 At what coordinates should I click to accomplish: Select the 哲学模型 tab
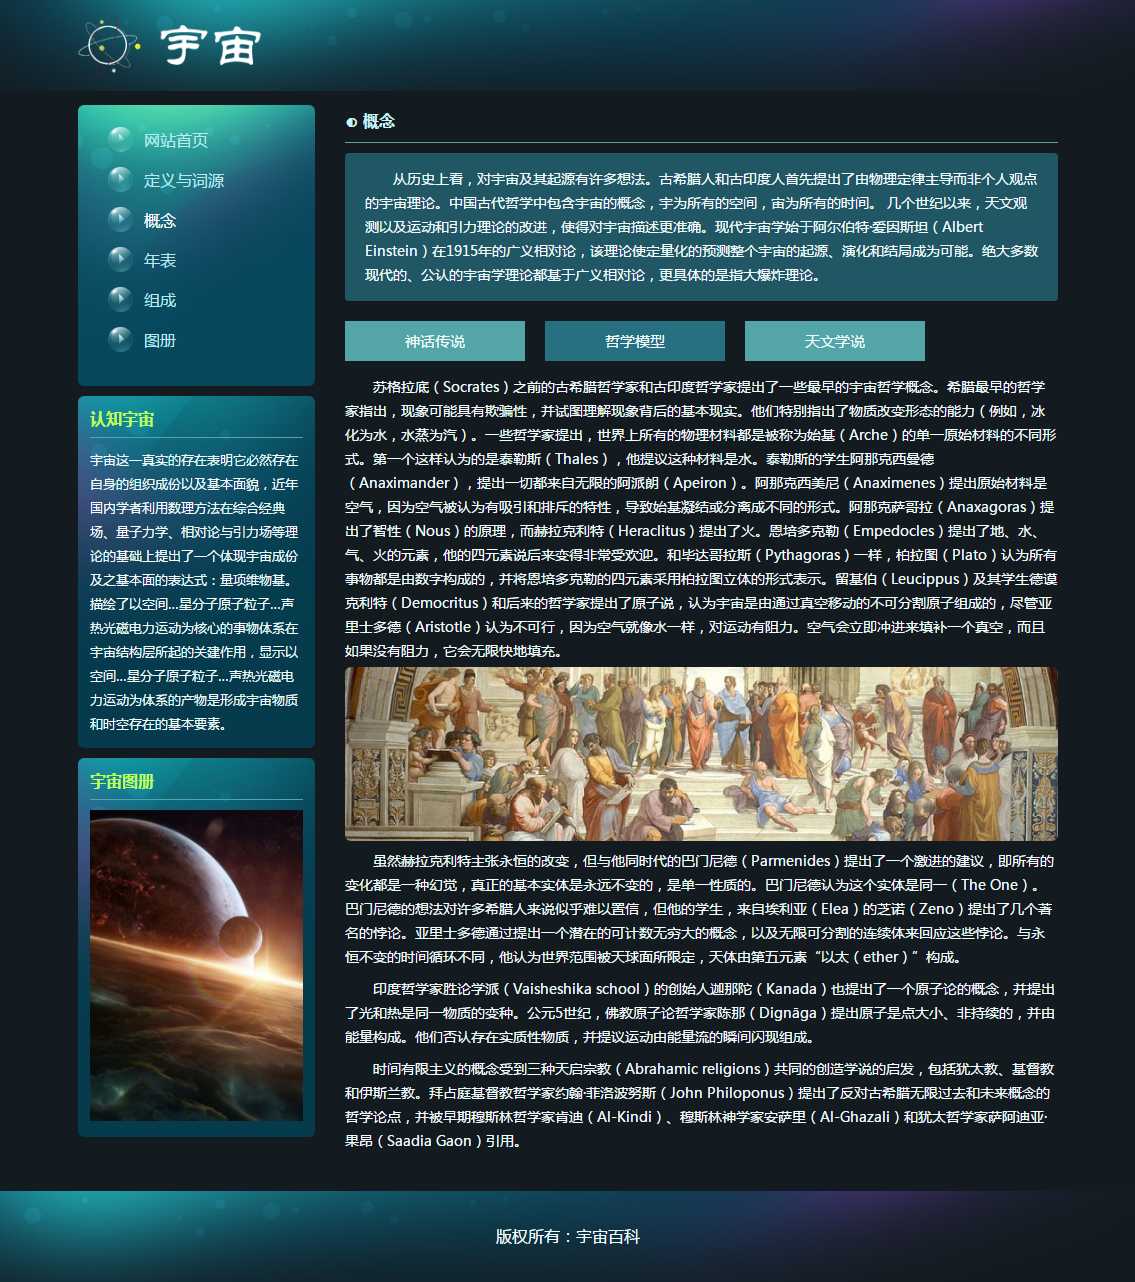tap(635, 341)
